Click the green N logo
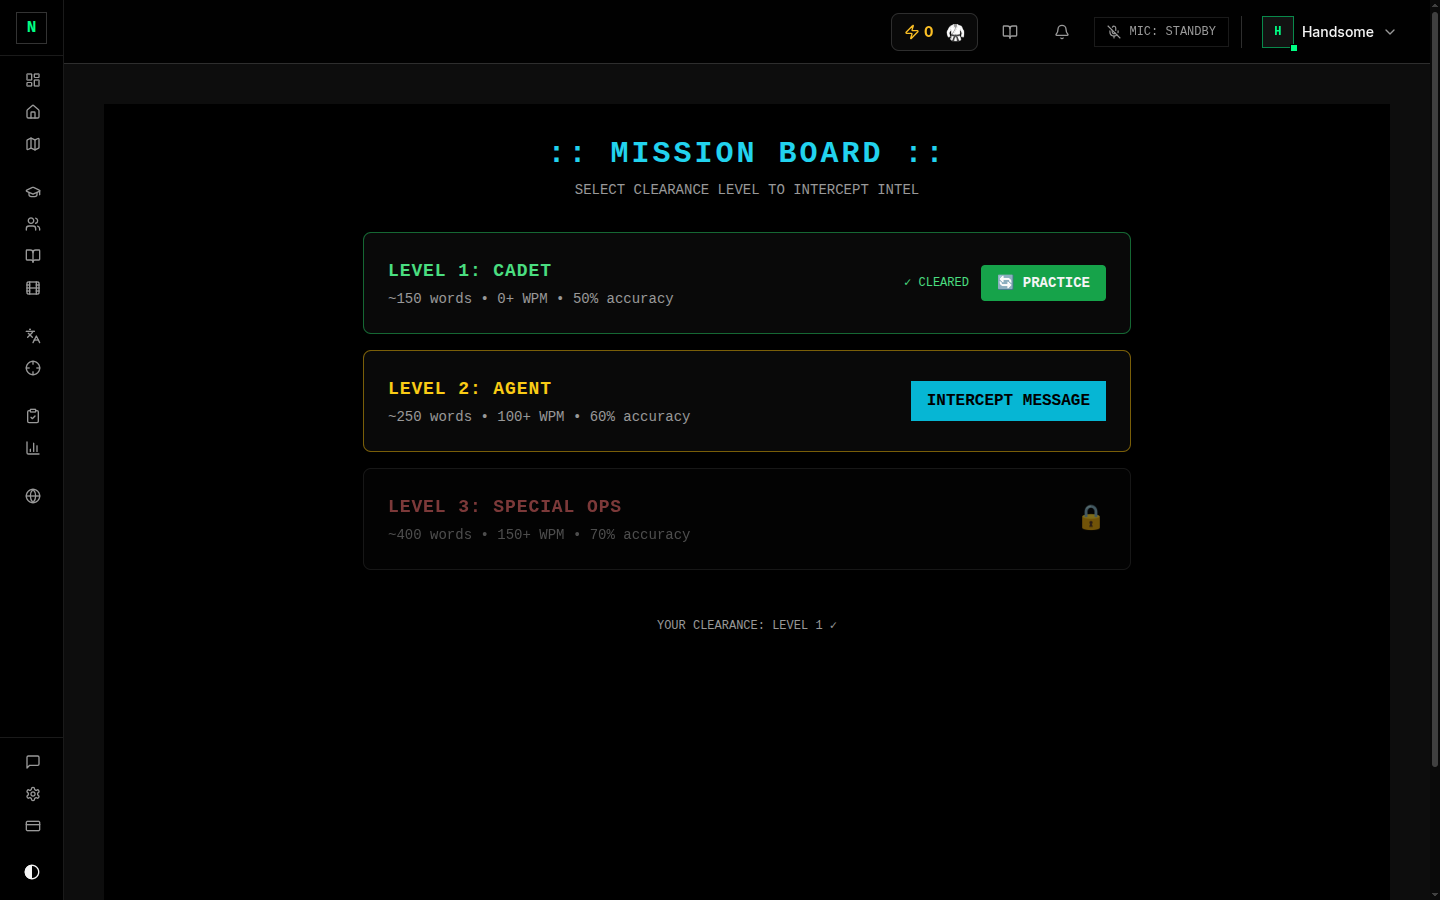Viewport: 1440px width, 900px height. pos(31,28)
